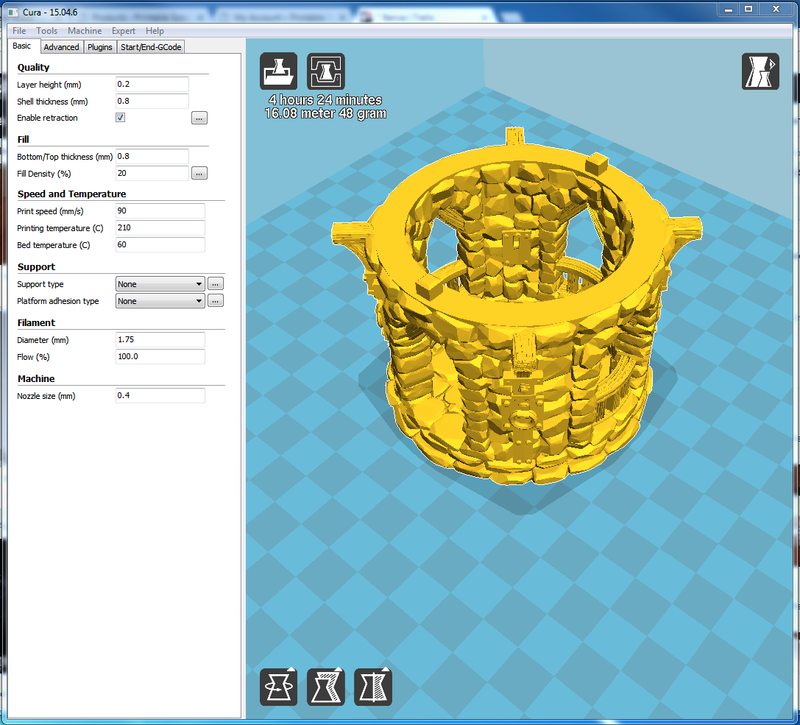Click the Fill Density input field
The image size is (800, 725).
click(x=152, y=173)
